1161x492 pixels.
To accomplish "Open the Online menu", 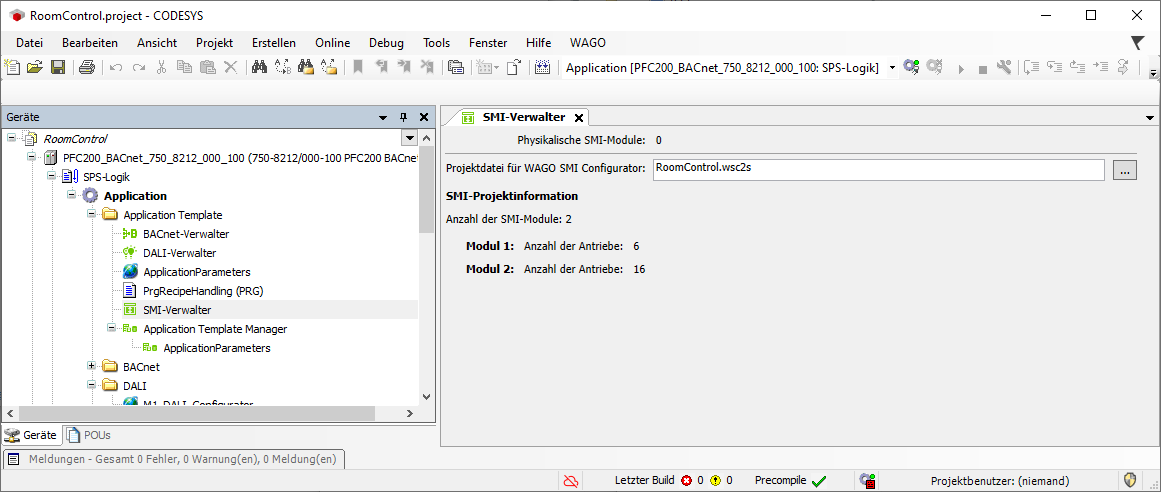I will (332, 42).
